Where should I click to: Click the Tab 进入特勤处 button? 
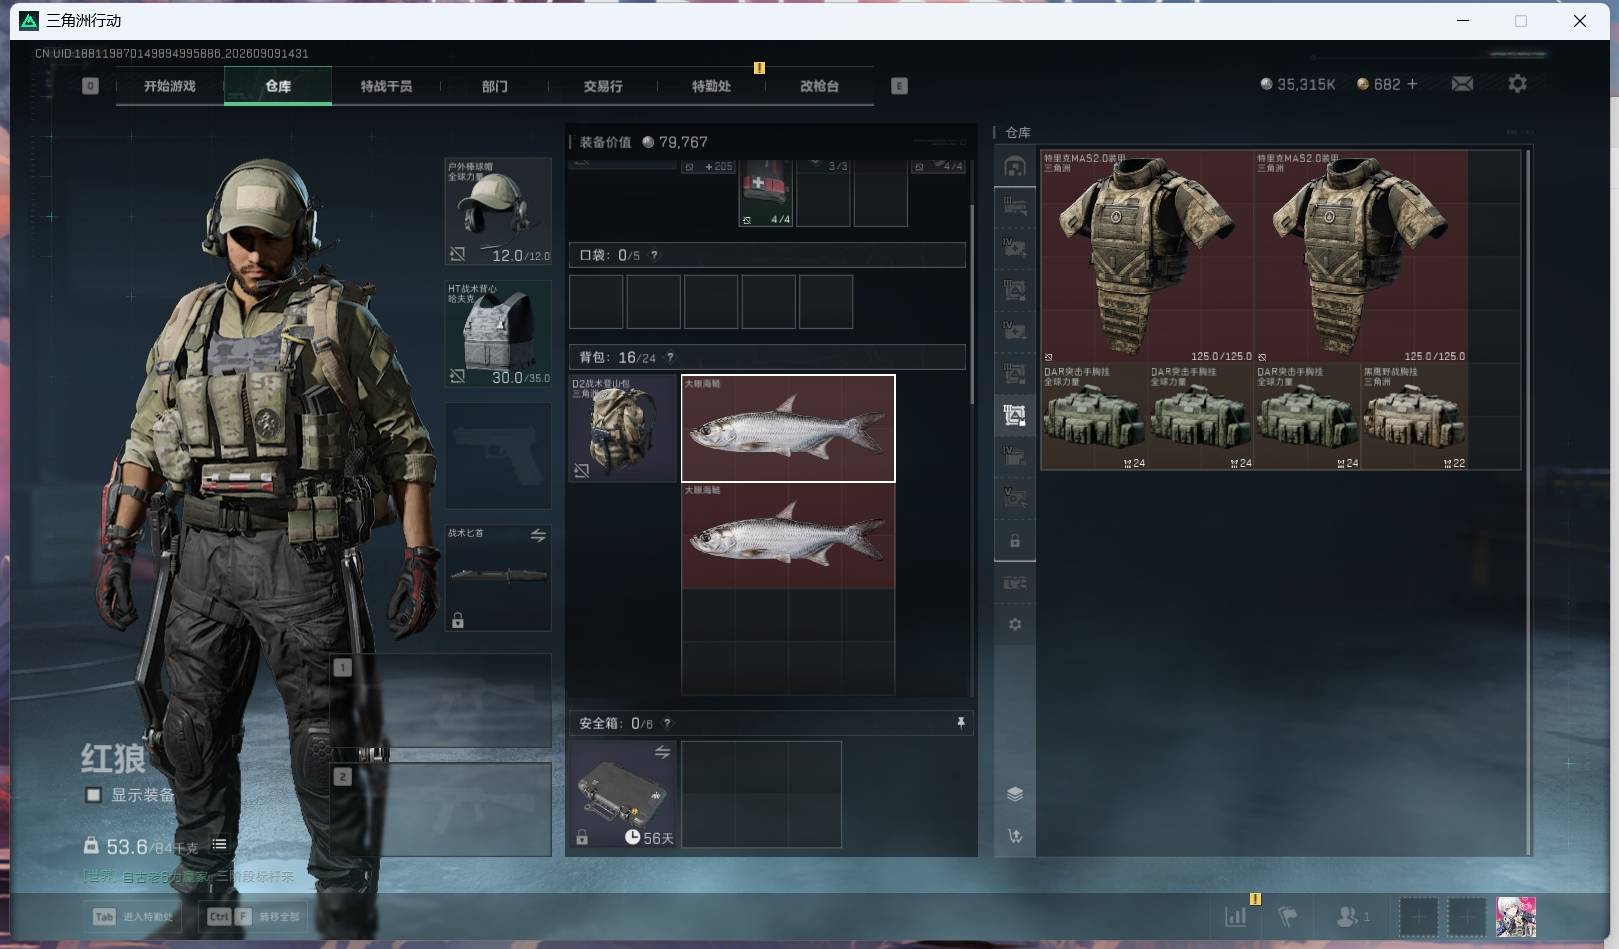tap(133, 916)
